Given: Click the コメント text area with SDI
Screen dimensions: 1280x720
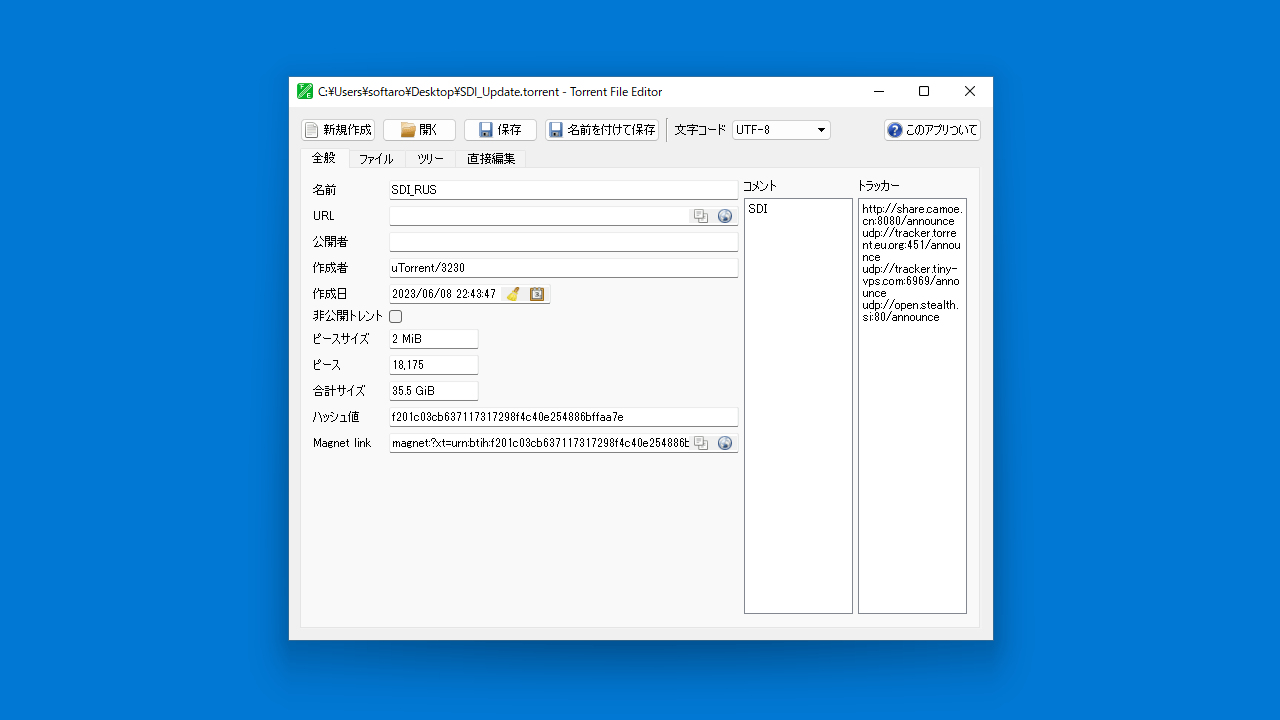Looking at the screenshot, I should [798, 406].
